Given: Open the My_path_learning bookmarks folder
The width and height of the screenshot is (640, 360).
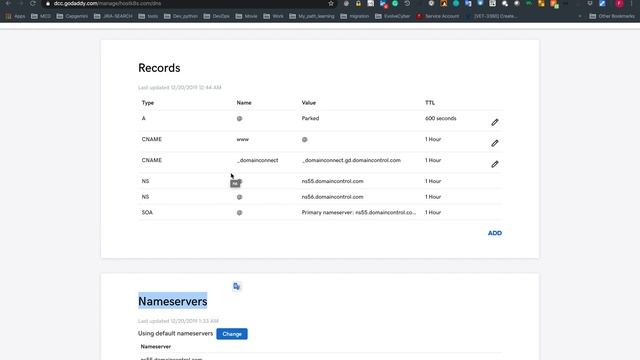Looking at the screenshot, I should (312, 16).
